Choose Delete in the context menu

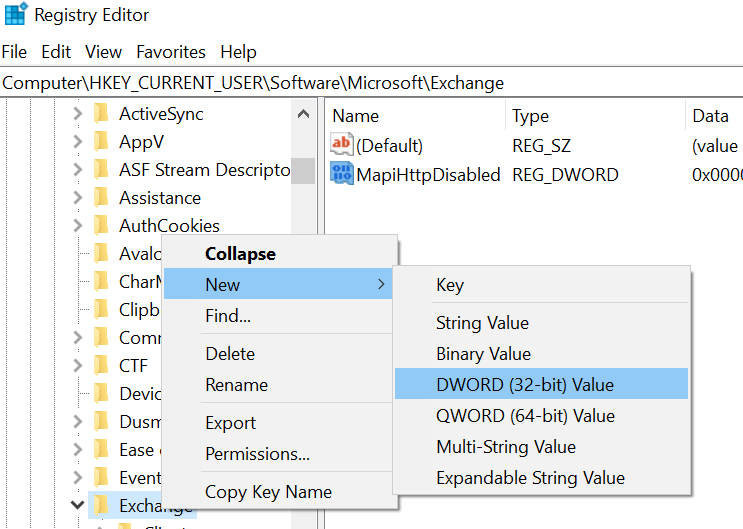click(x=278, y=354)
